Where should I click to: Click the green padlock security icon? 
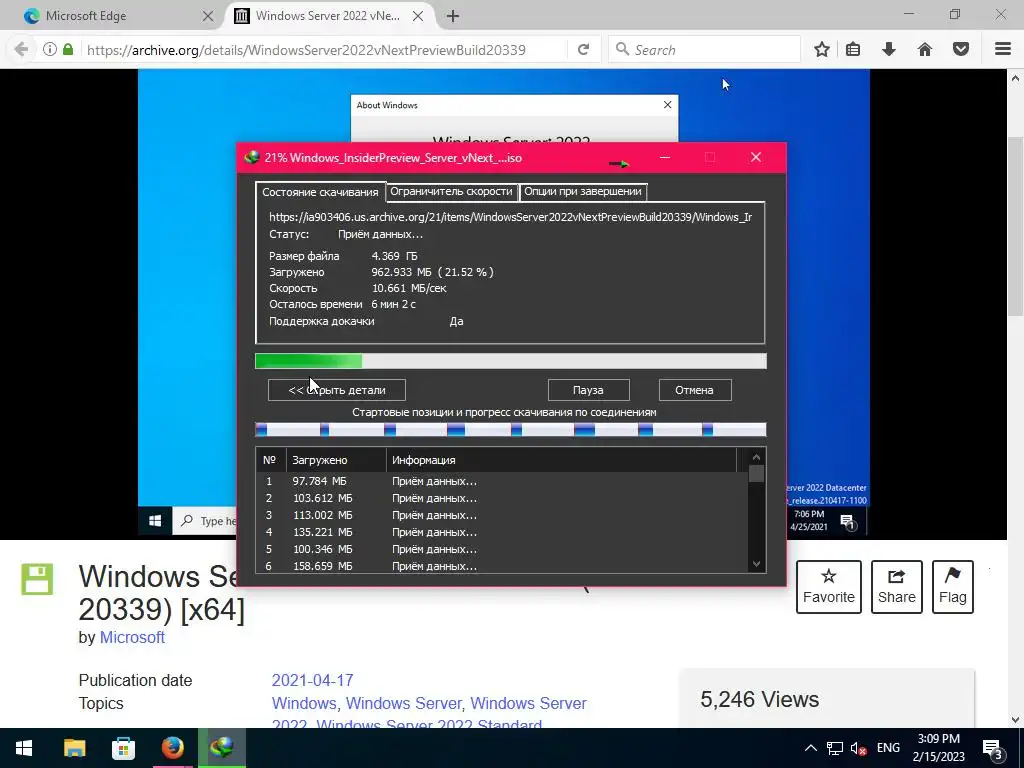[x=68, y=50]
